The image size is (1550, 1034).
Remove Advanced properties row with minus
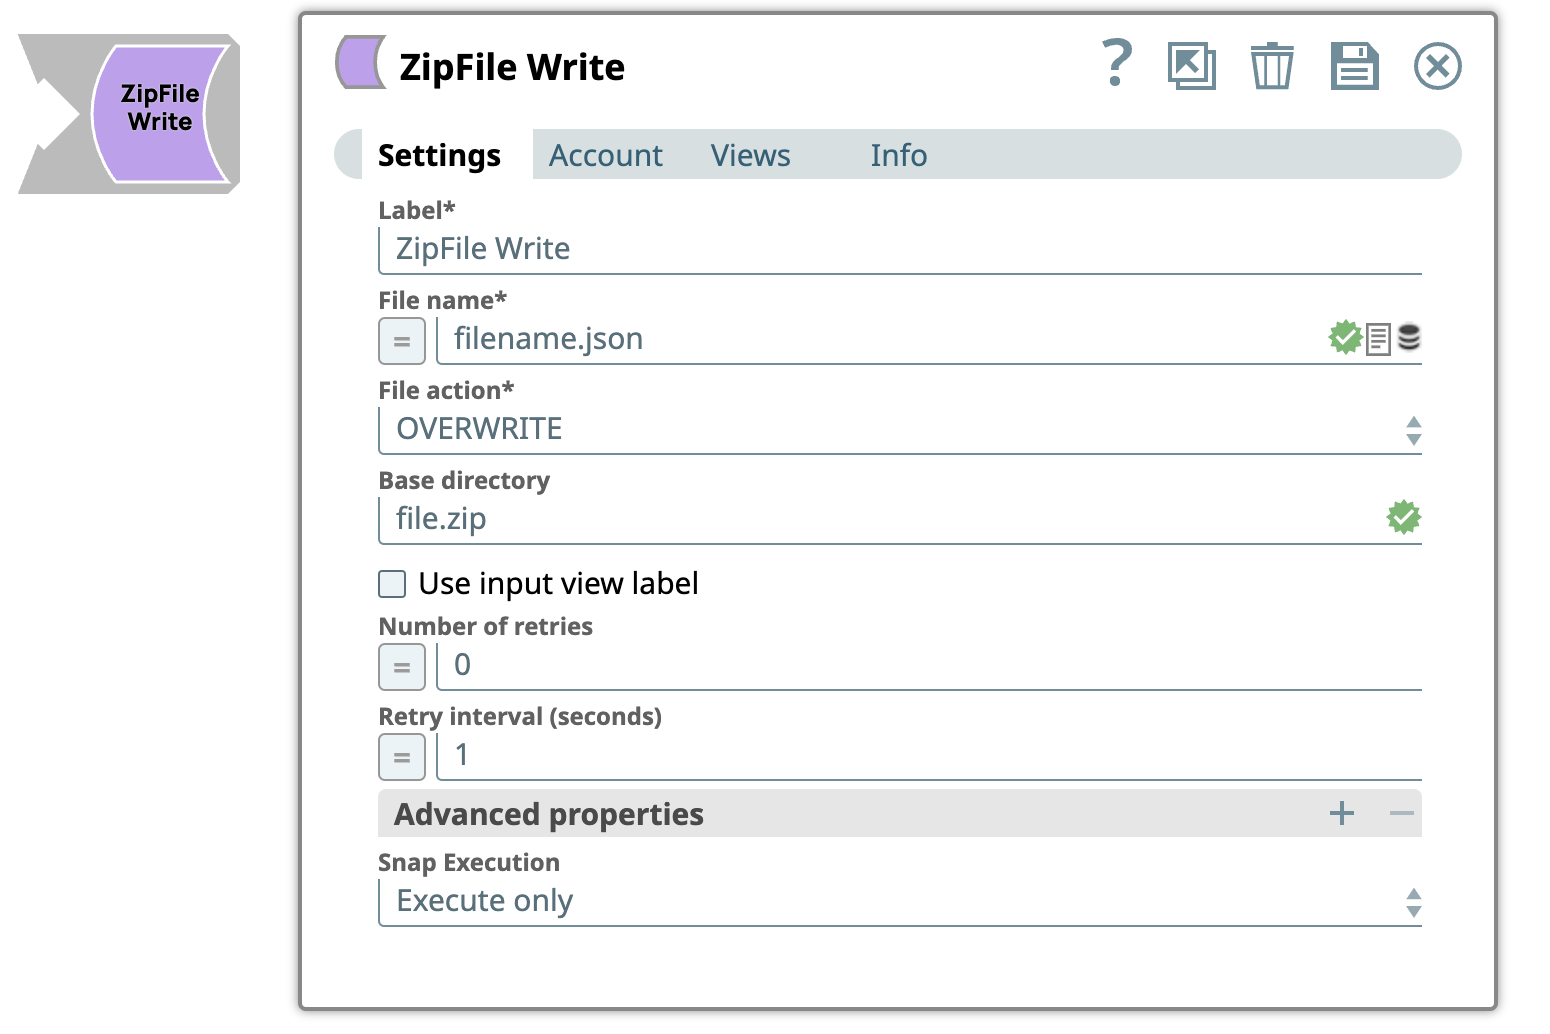click(1401, 814)
